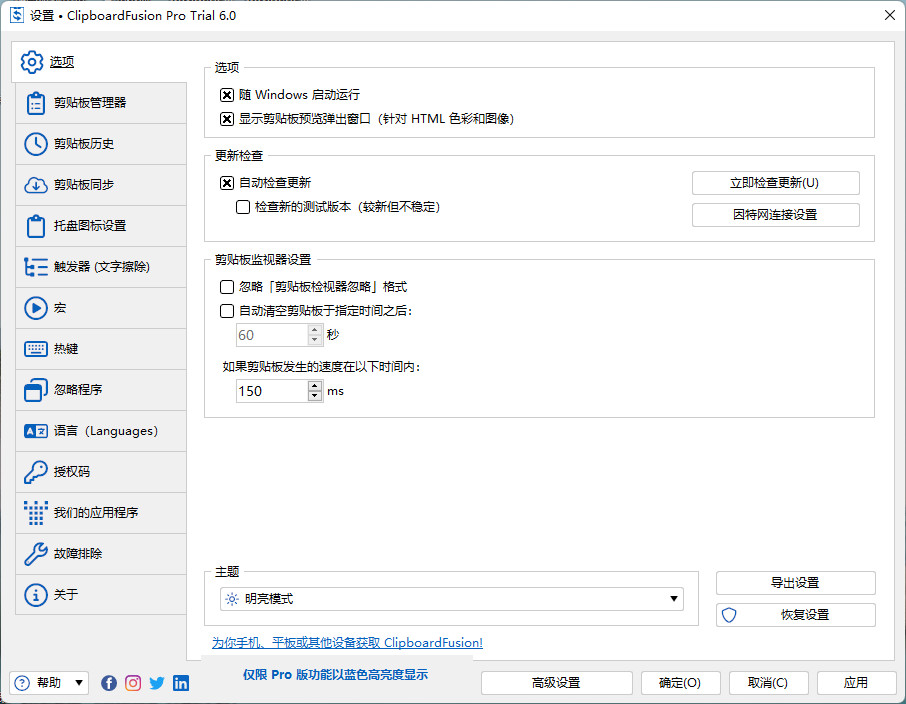Screen dimensions: 906x704
Task: Click the tree icon for 触发器 (文字擦除)
Action: pos(36,267)
